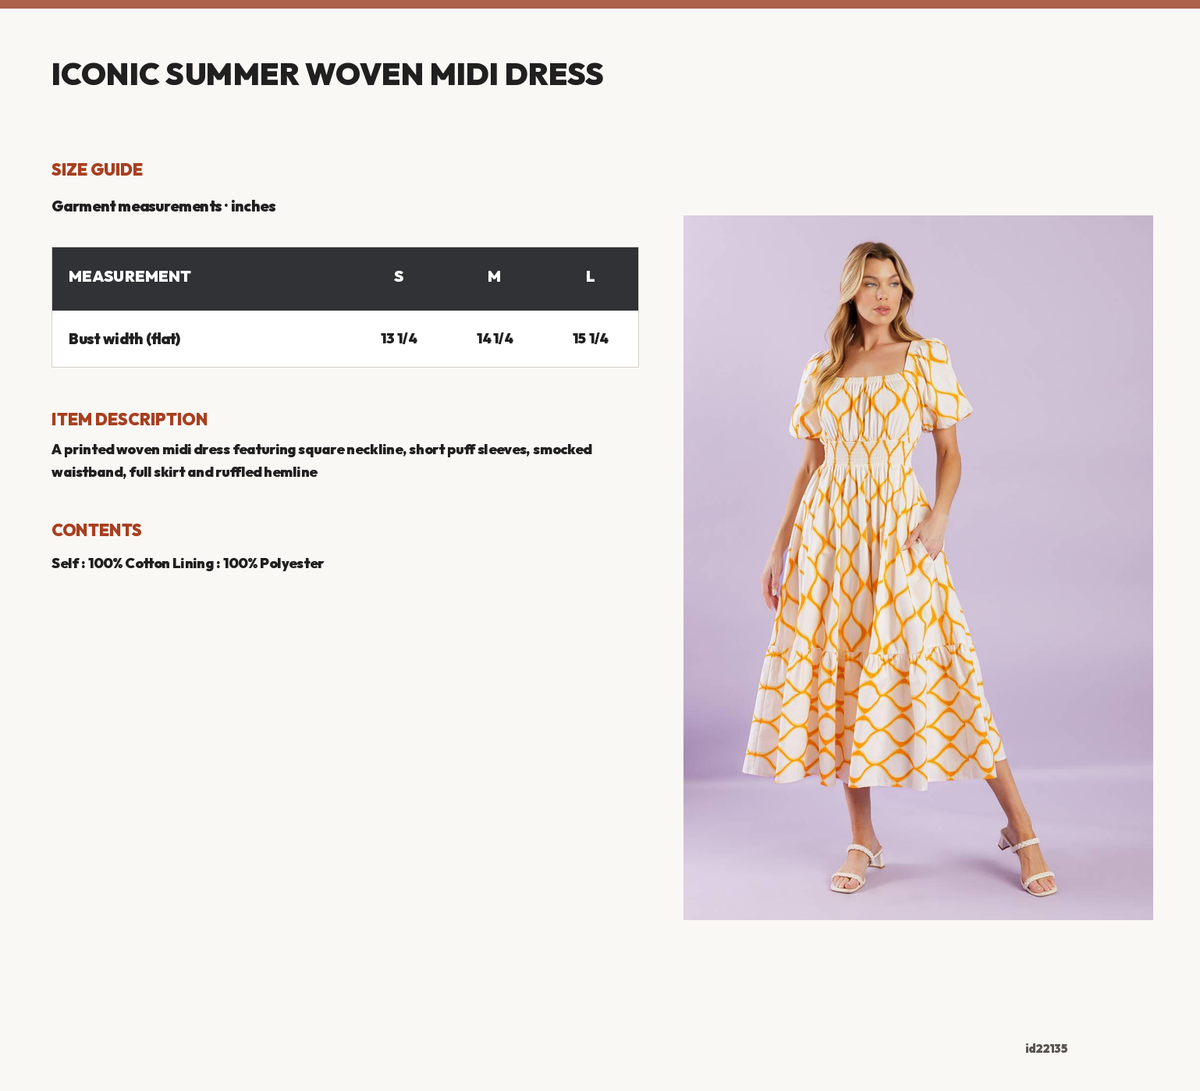1200x1091 pixels.
Task: Select the M size column header
Action: tap(494, 277)
